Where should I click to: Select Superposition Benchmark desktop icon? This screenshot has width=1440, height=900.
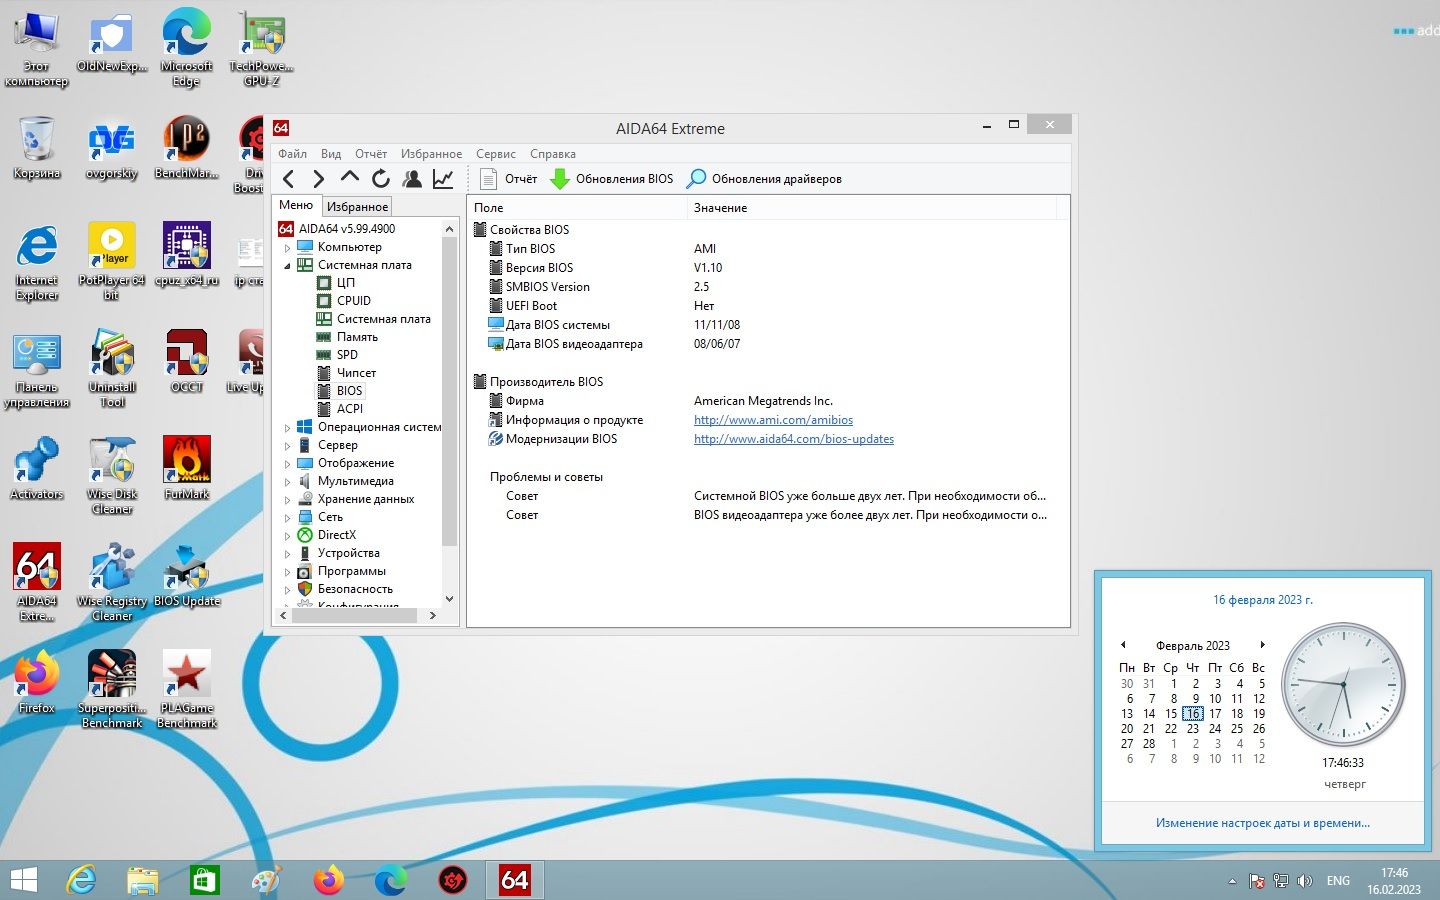pos(112,689)
